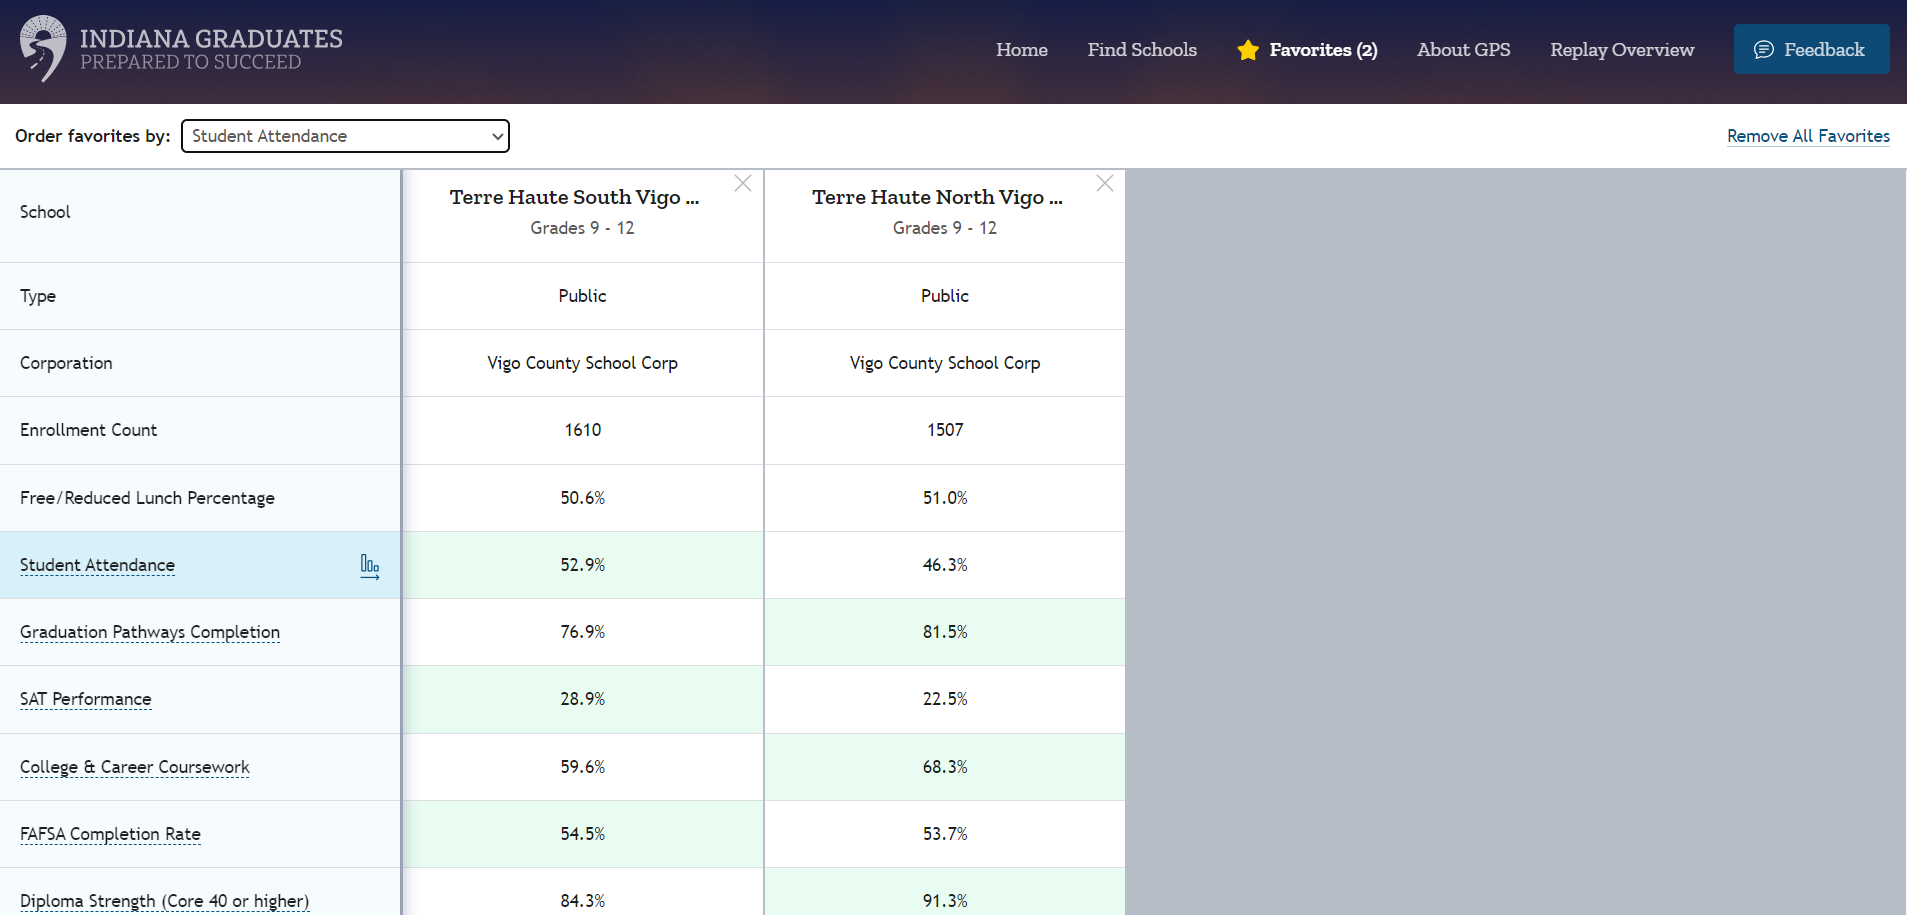The width and height of the screenshot is (1907, 915).
Task: Go to the Home menu item
Action: click(x=1021, y=49)
